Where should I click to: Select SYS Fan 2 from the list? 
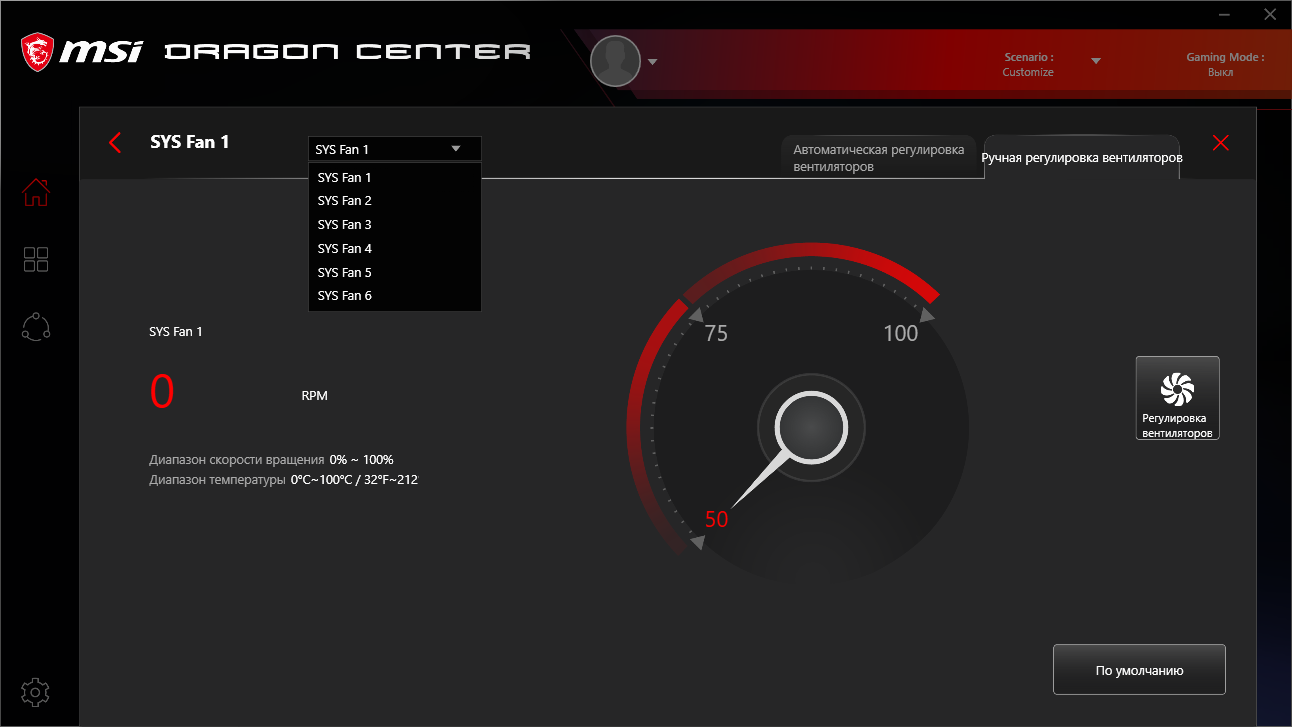pyautogui.click(x=395, y=201)
